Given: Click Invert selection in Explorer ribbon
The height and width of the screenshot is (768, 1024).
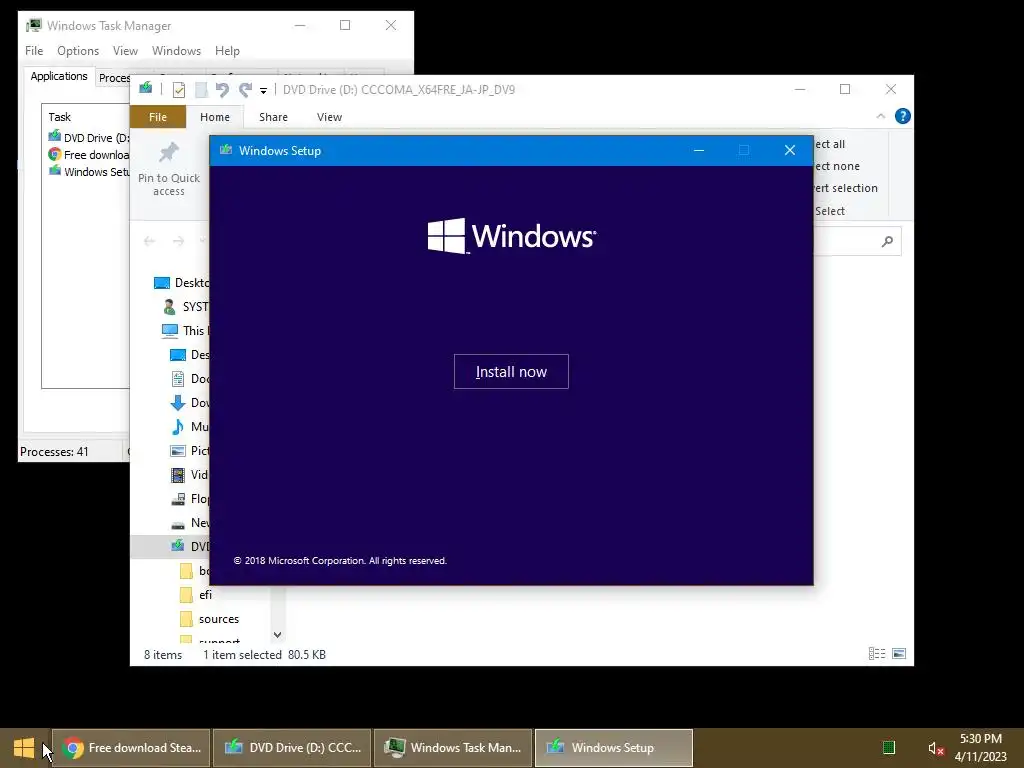Looking at the screenshot, I should pyautogui.click(x=846, y=188).
